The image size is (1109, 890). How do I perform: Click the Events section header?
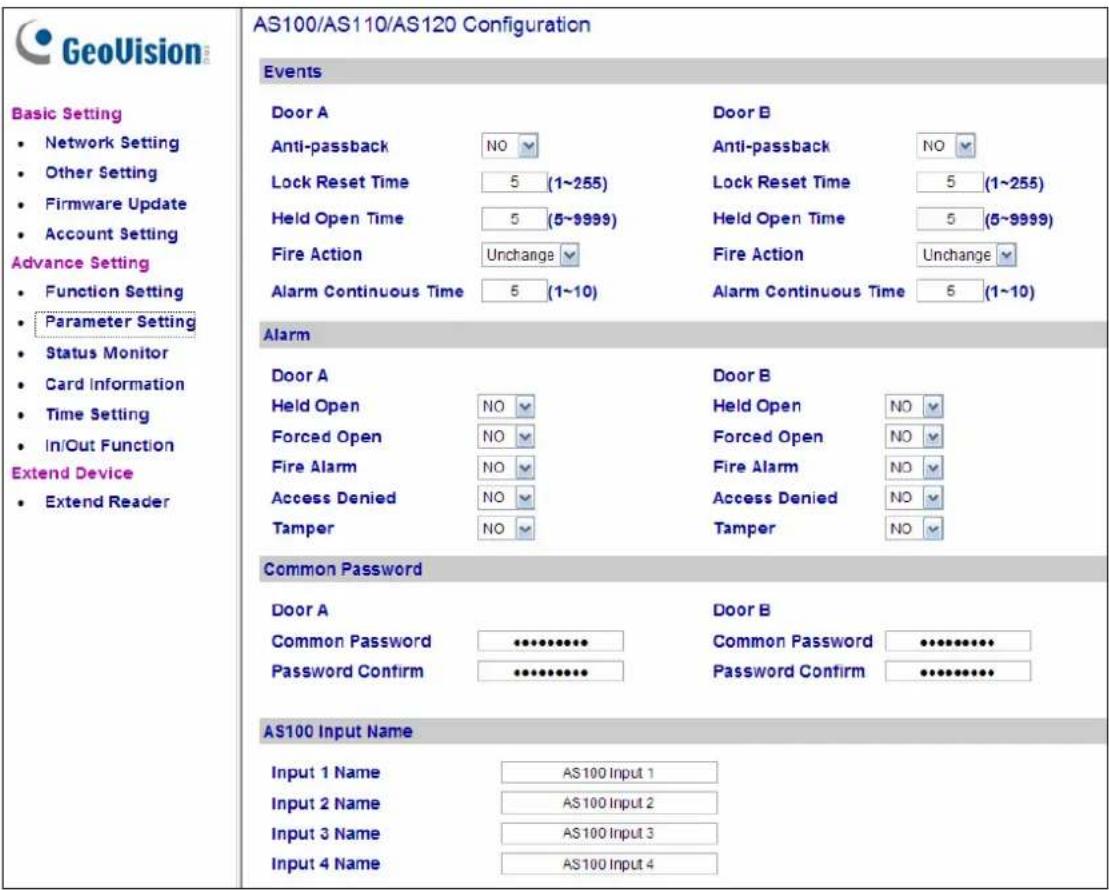(683, 72)
